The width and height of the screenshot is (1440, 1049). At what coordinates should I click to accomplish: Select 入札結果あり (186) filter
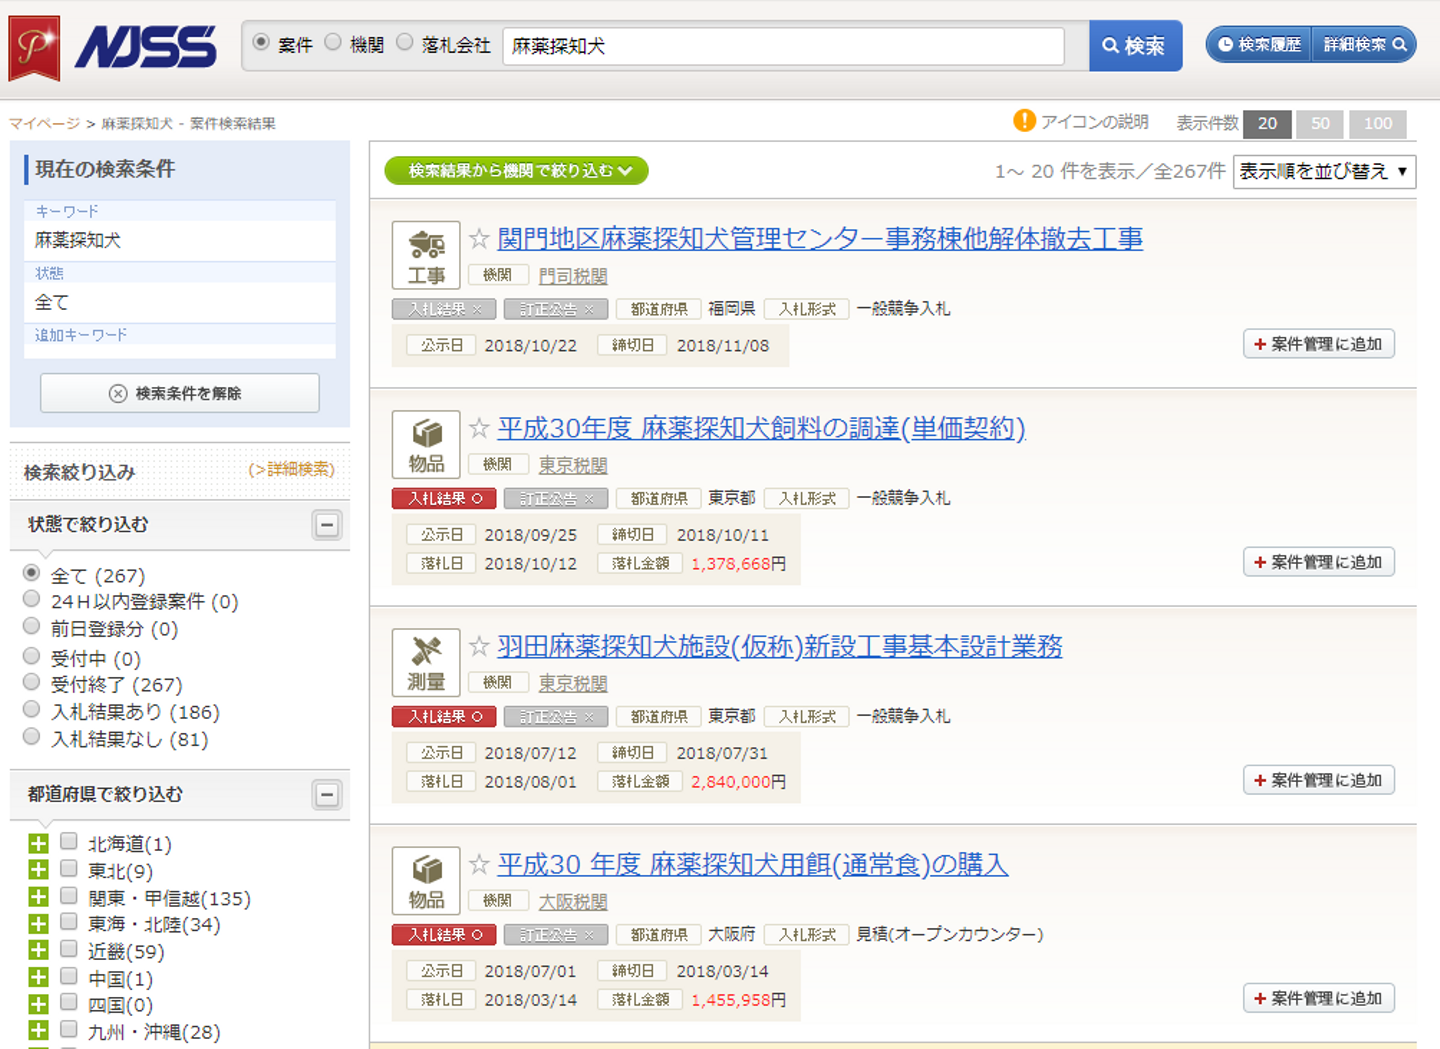(32, 709)
